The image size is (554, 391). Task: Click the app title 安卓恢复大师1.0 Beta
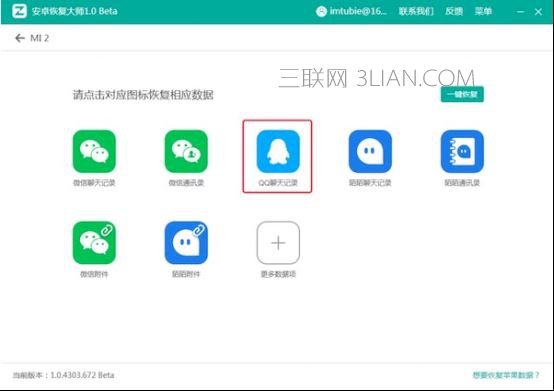(75, 11)
